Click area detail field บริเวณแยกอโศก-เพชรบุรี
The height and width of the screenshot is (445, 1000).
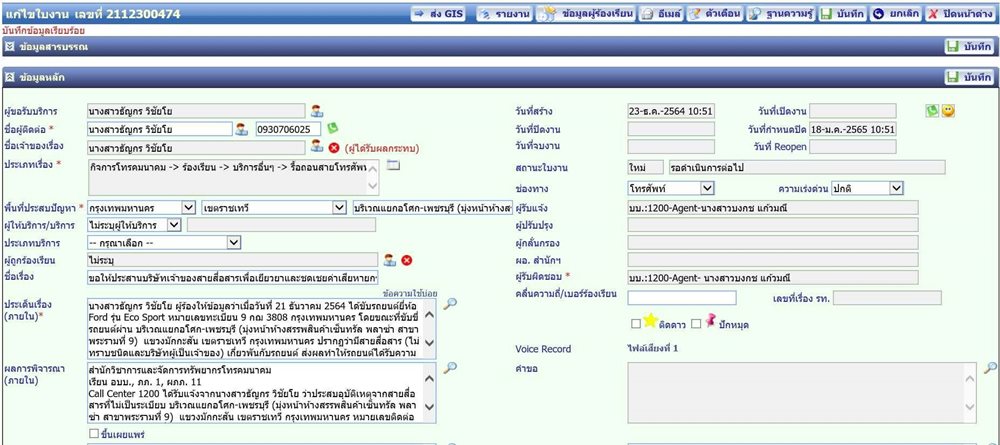click(432, 208)
